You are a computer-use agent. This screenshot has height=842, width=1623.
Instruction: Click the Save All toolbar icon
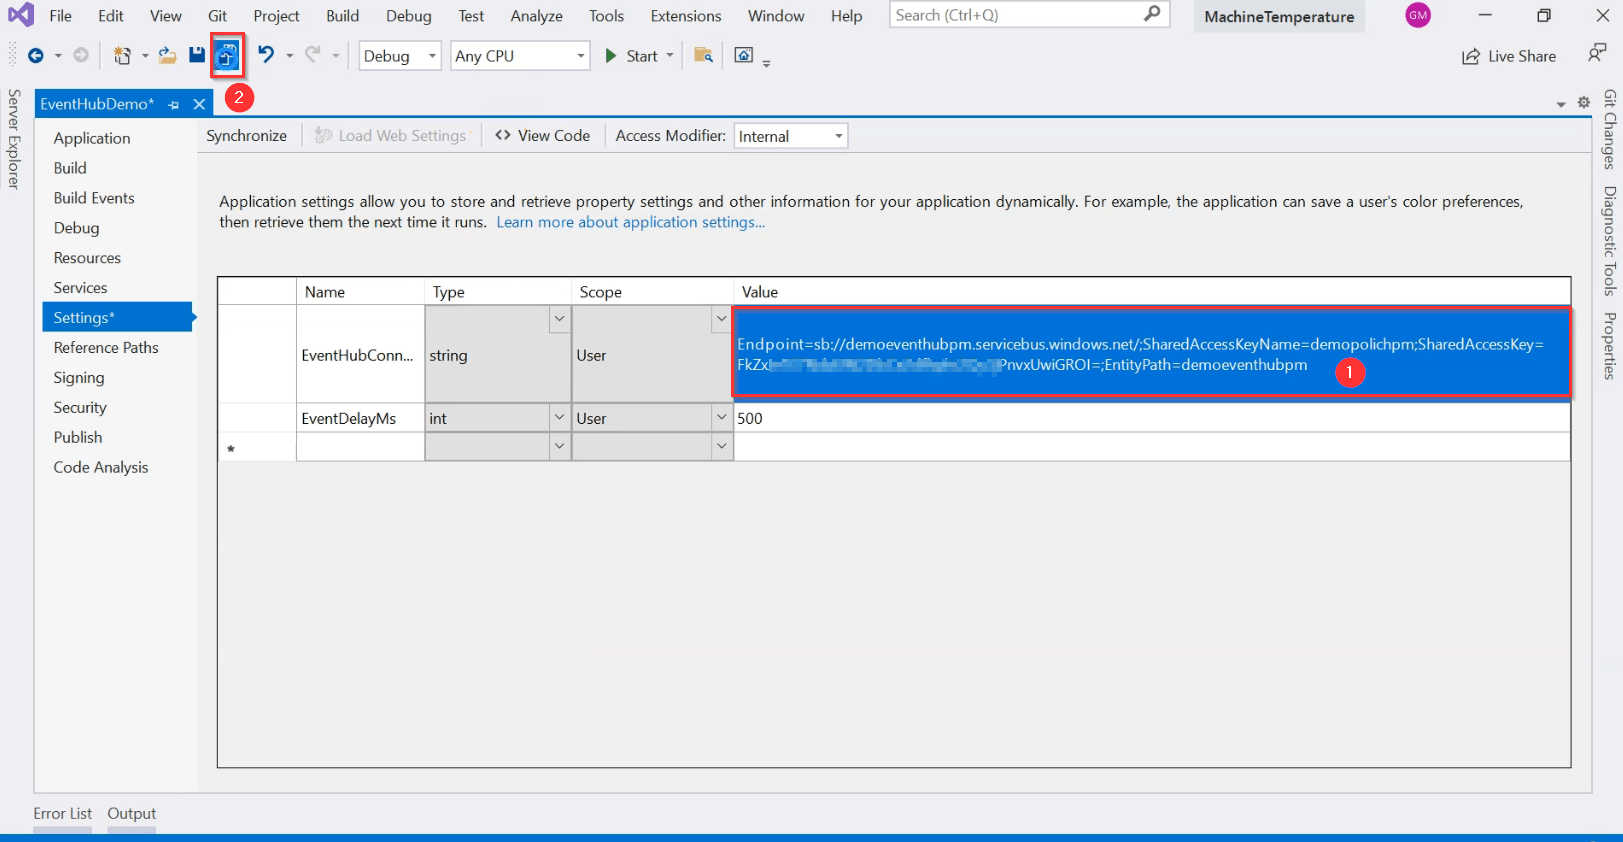[x=228, y=56]
